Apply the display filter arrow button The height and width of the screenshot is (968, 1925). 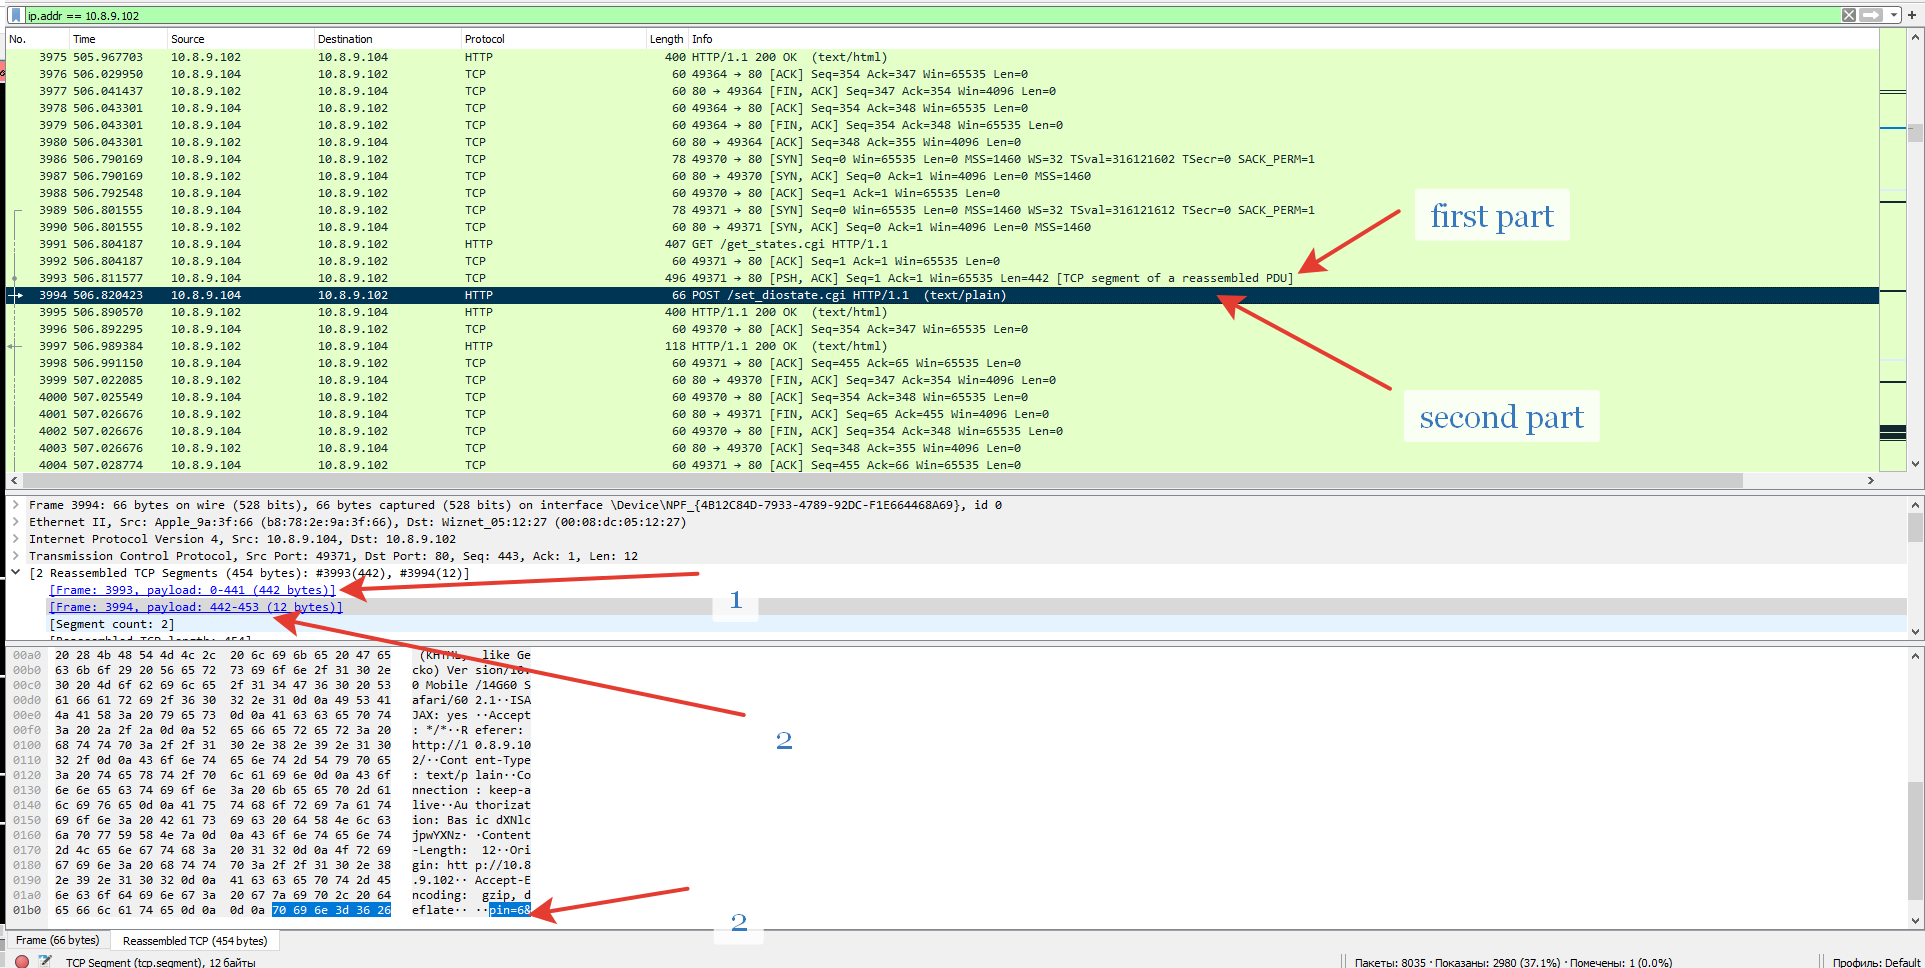(1871, 15)
